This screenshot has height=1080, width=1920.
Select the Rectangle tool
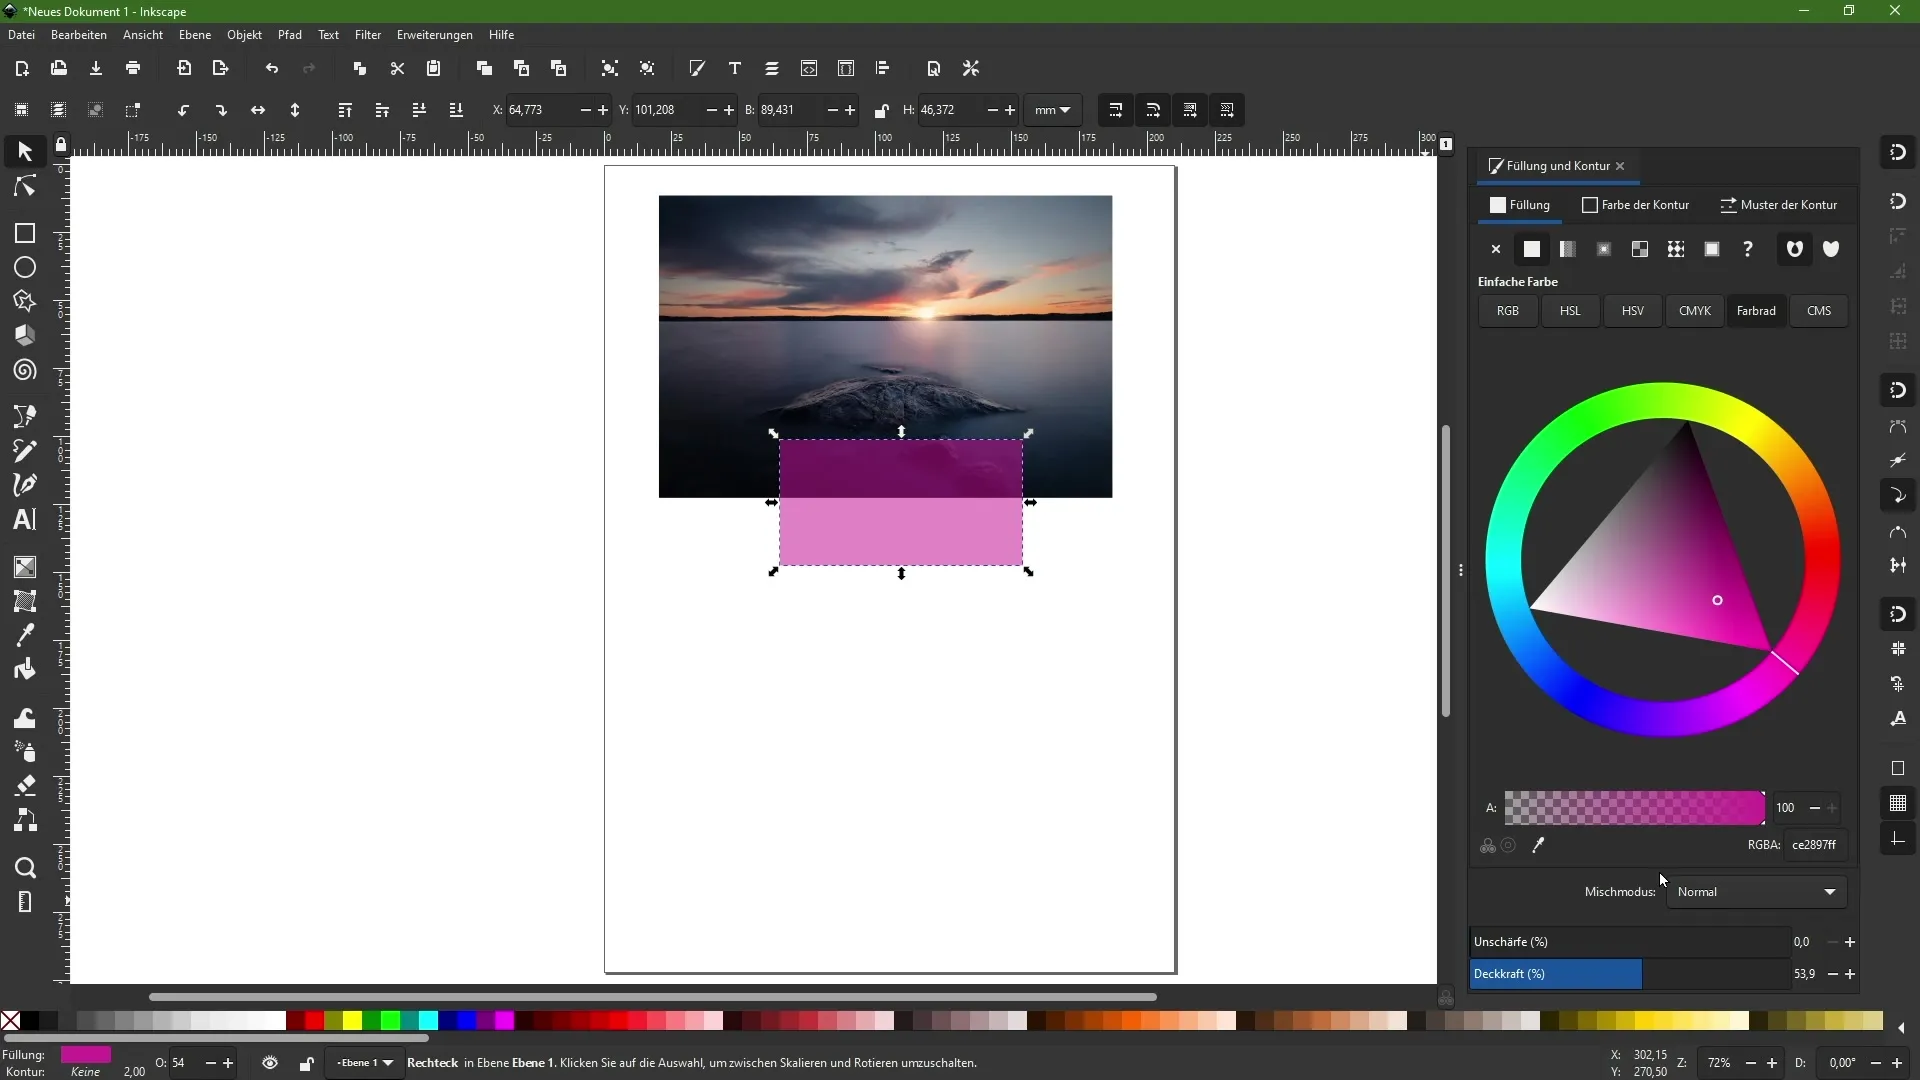pyautogui.click(x=25, y=233)
